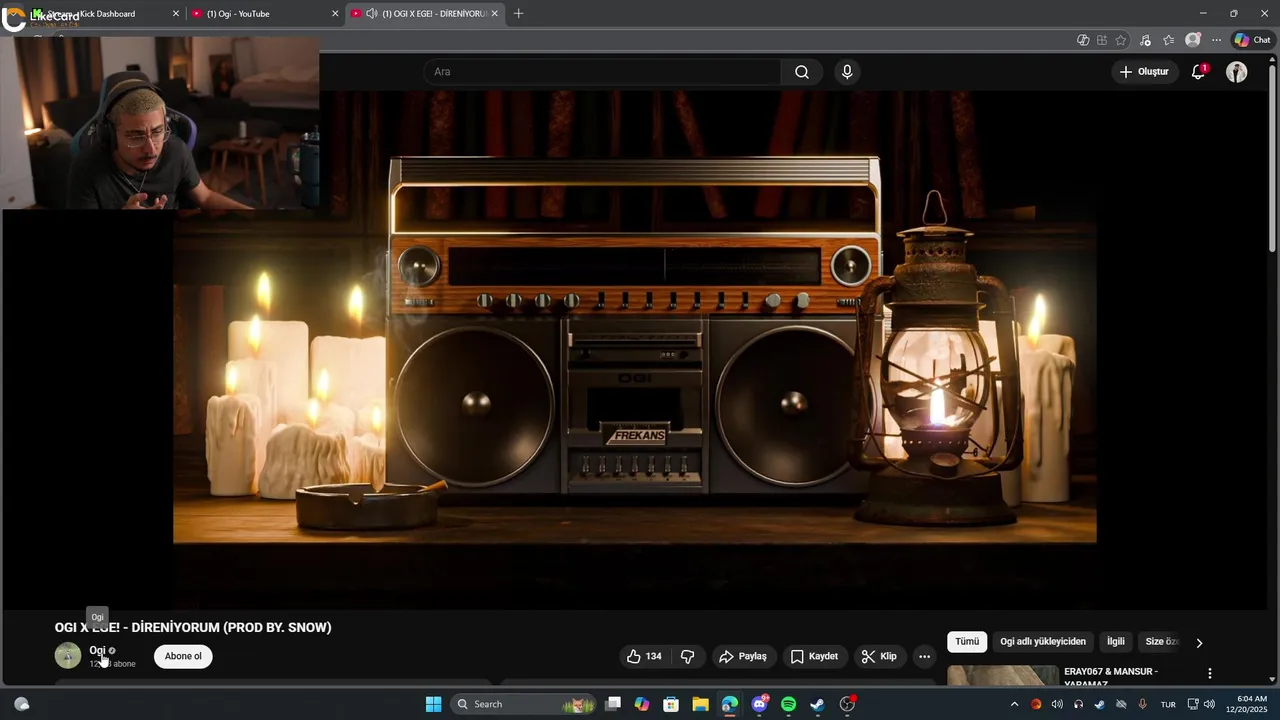Open Discord from the taskbar
1280x720 pixels.
pyautogui.click(x=759, y=704)
